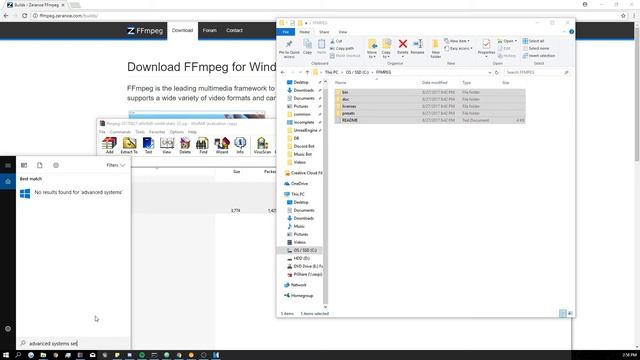
Task: Open the Contact page on the FFmpeg site
Action: pyautogui.click(x=234, y=31)
